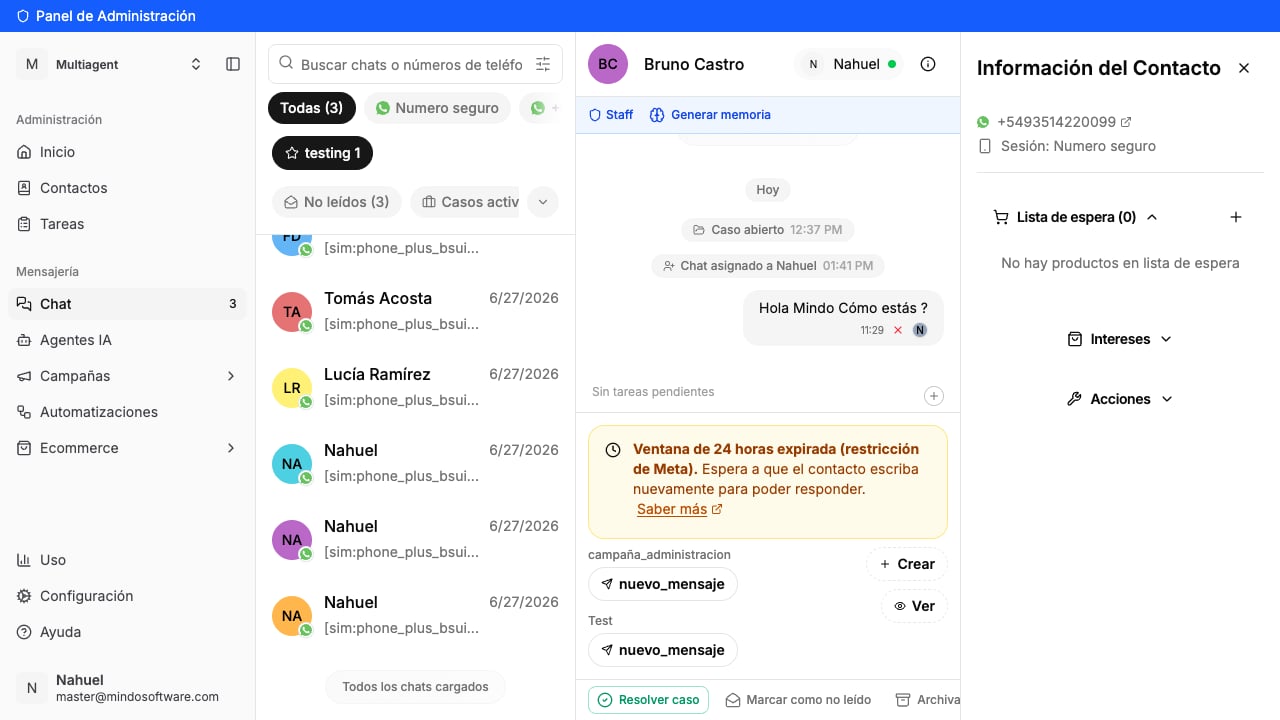Click the search chats input field
The image size is (1280, 720).
point(411,64)
